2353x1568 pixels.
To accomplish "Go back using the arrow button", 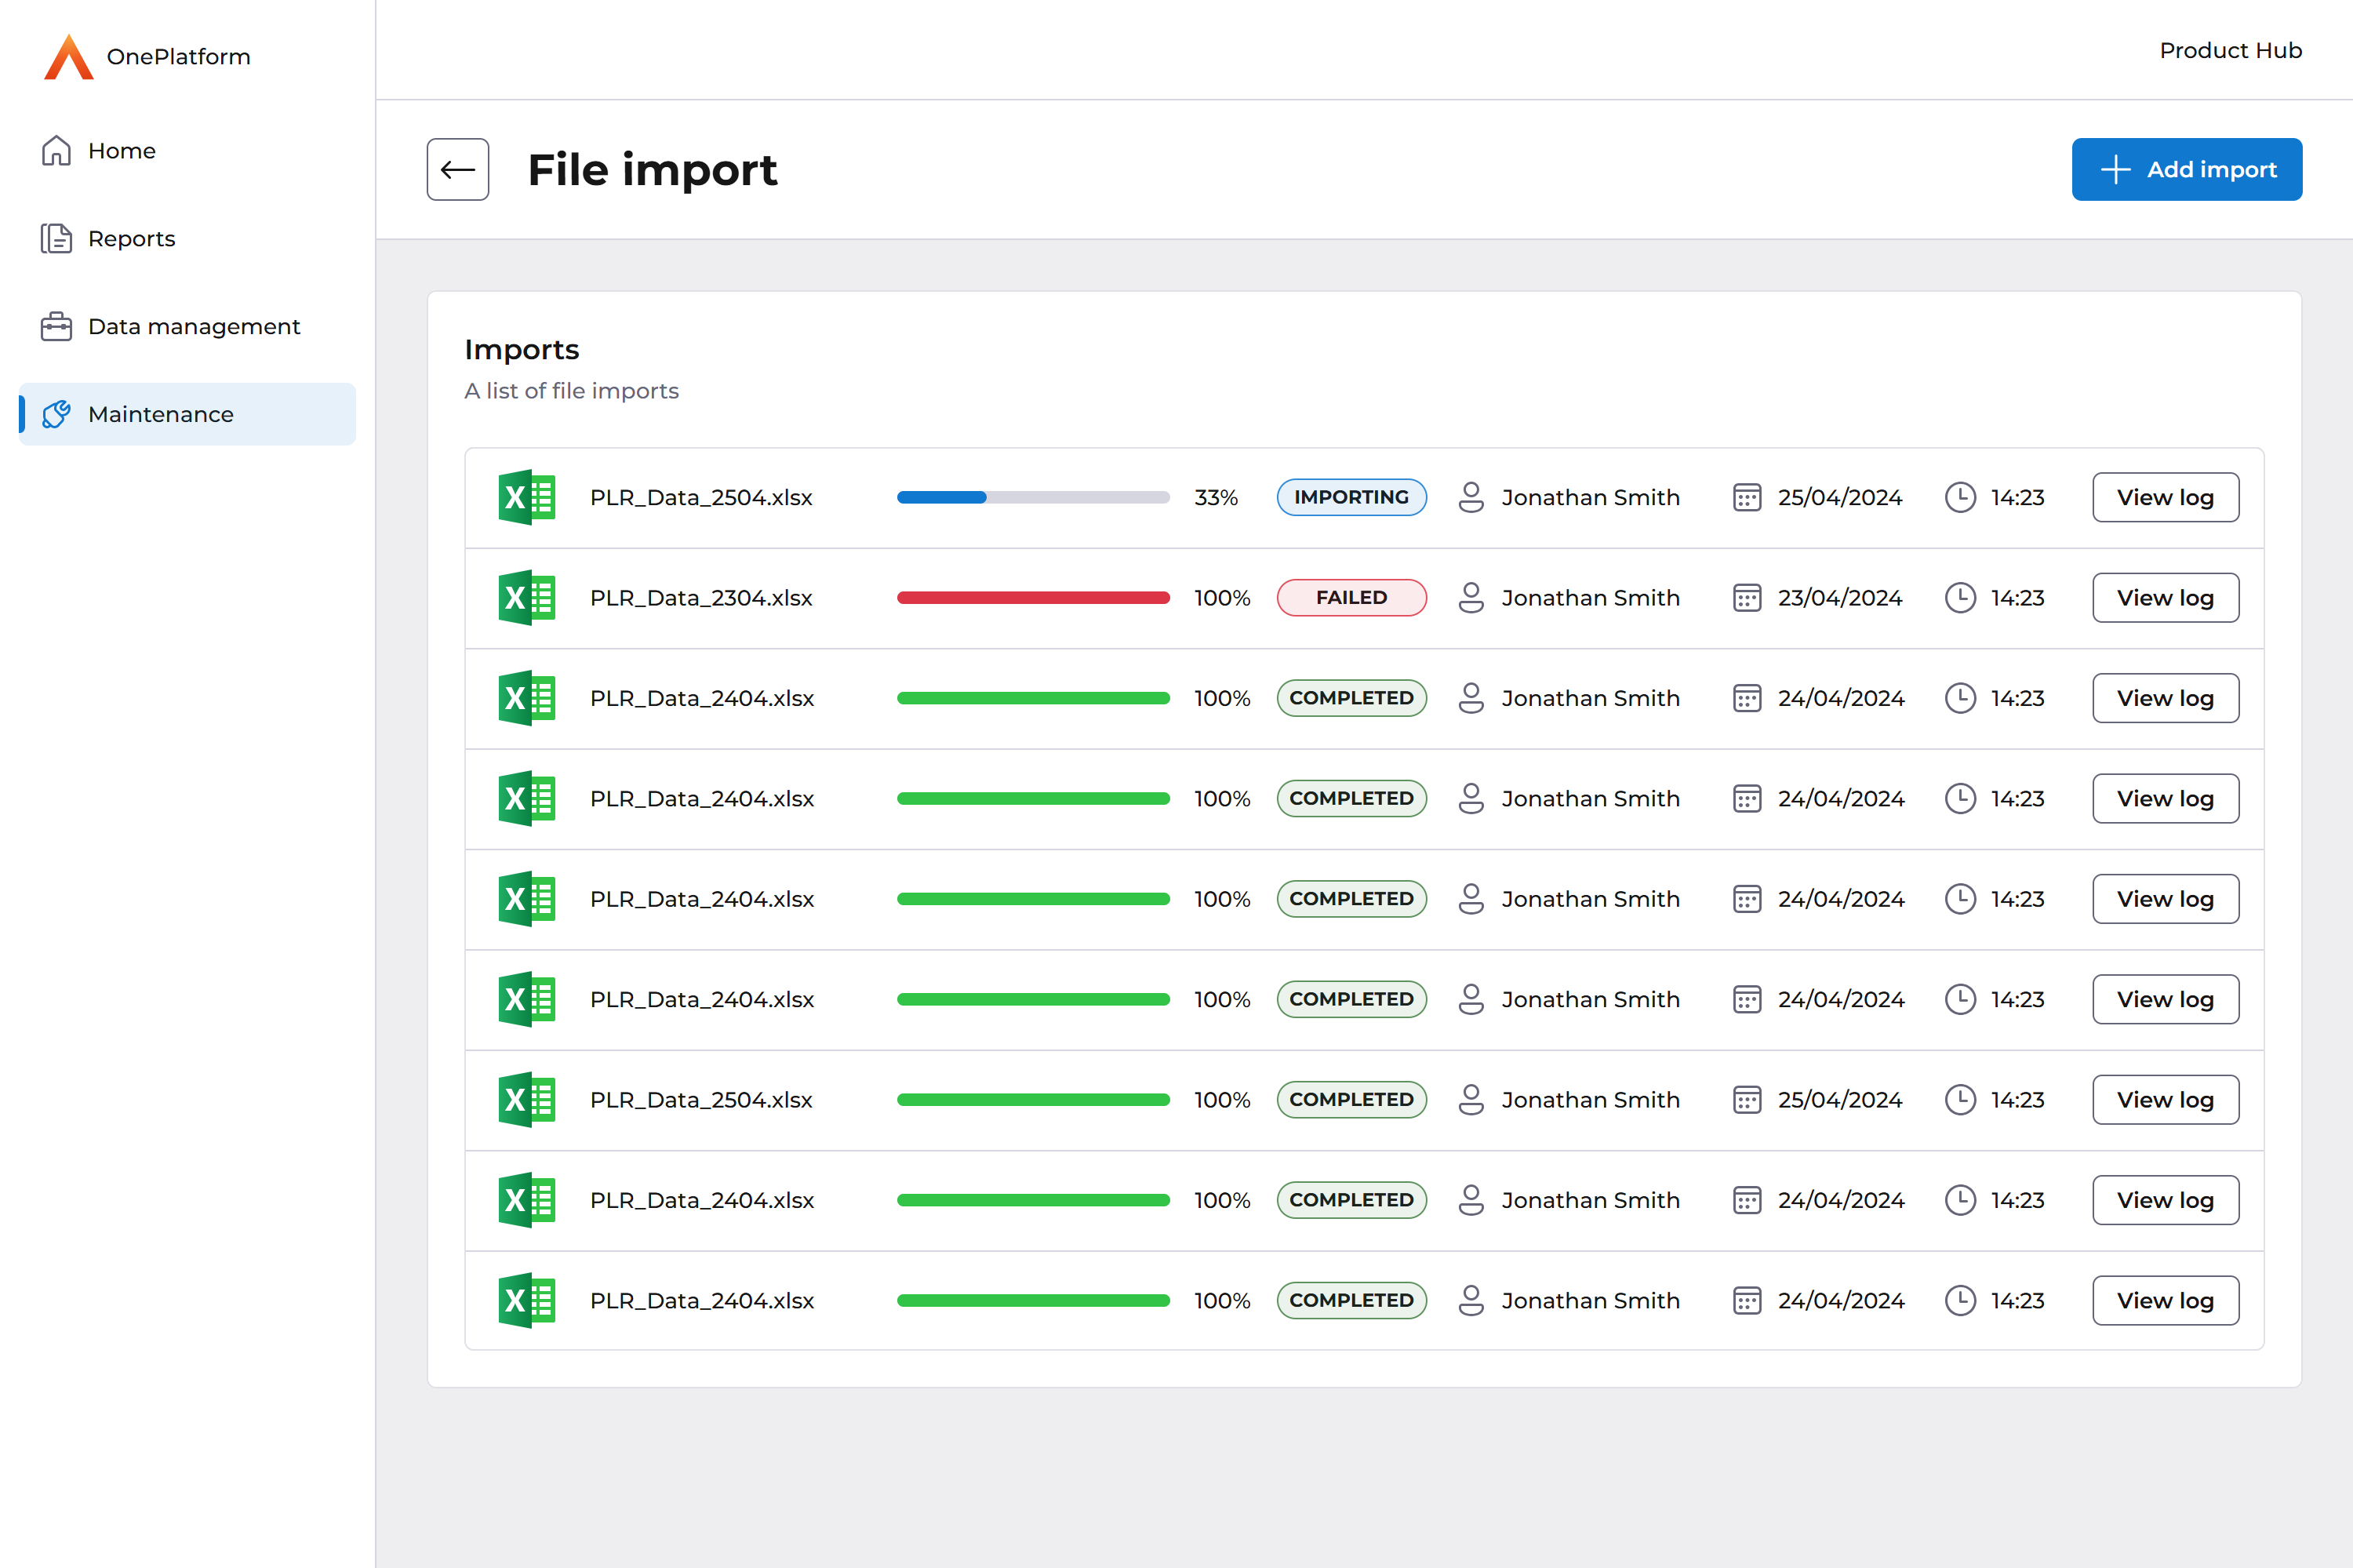I will coord(458,170).
